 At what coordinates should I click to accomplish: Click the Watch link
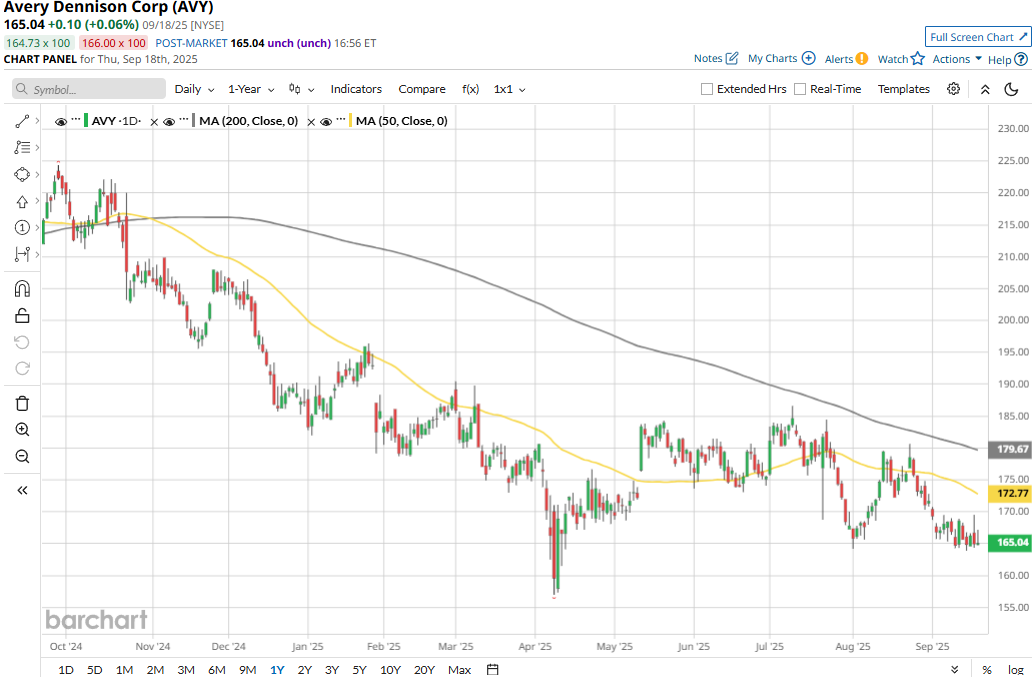coord(892,59)
